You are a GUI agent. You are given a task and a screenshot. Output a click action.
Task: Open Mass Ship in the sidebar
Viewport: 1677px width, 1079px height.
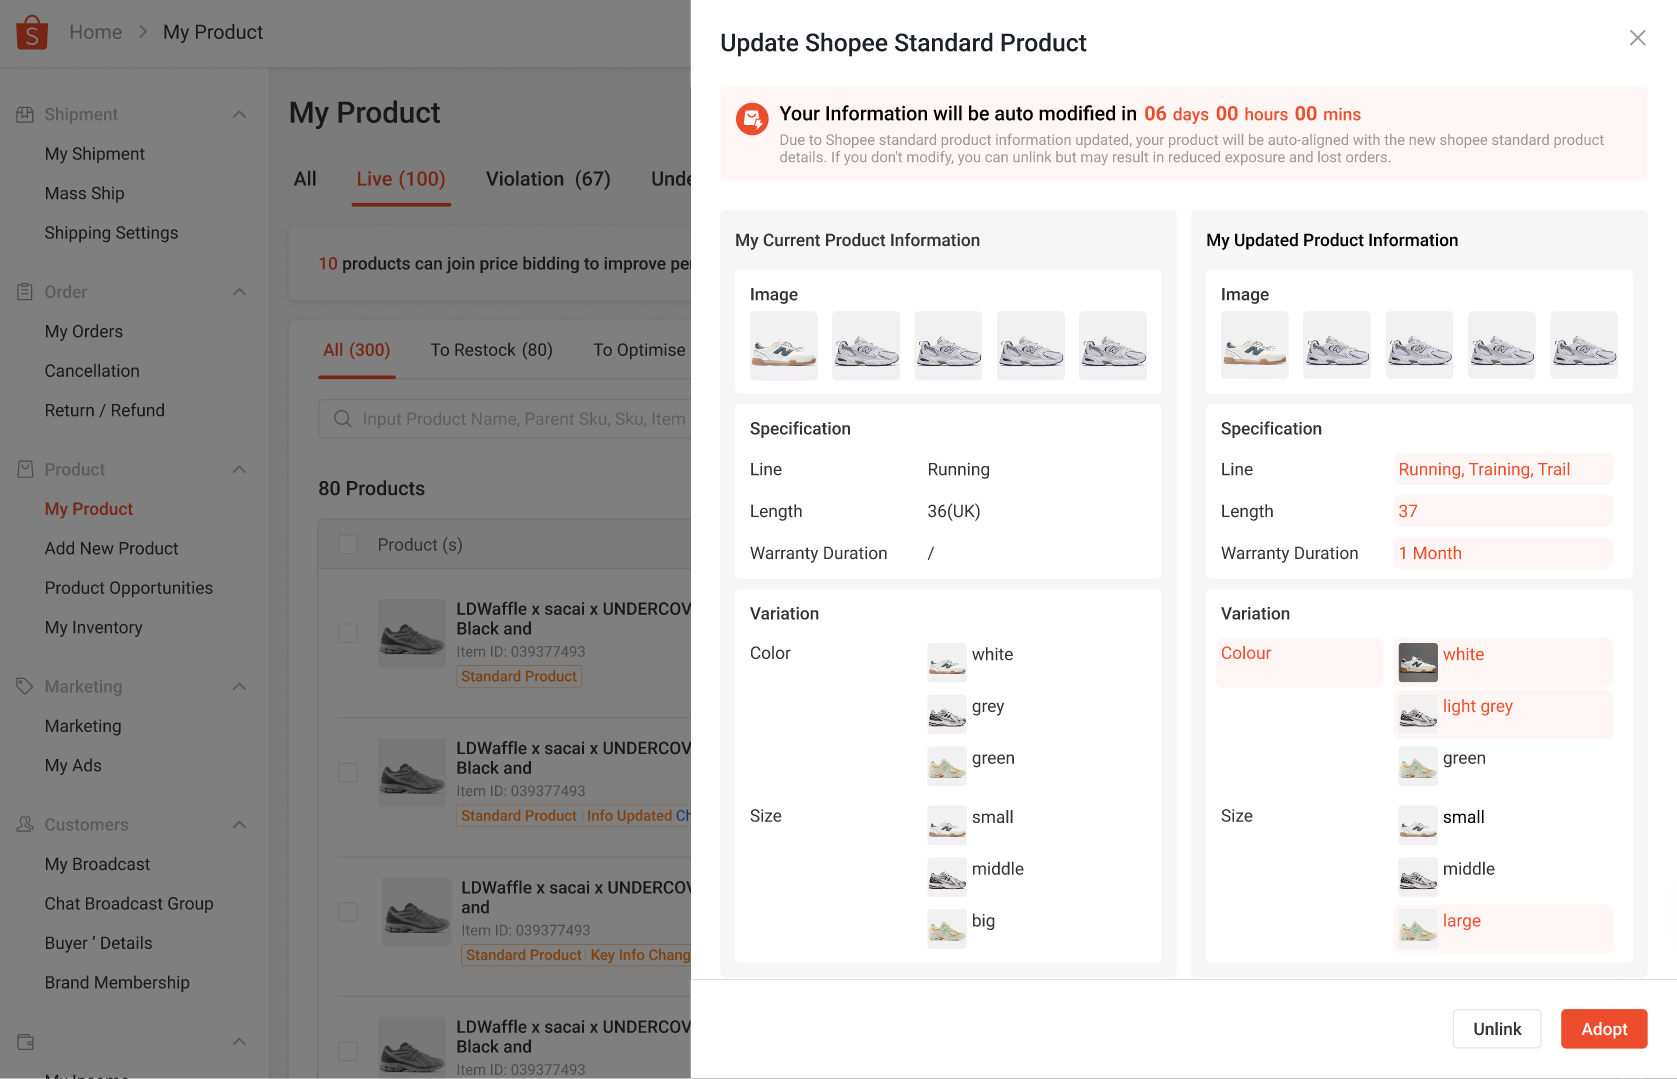pos(84,193)
